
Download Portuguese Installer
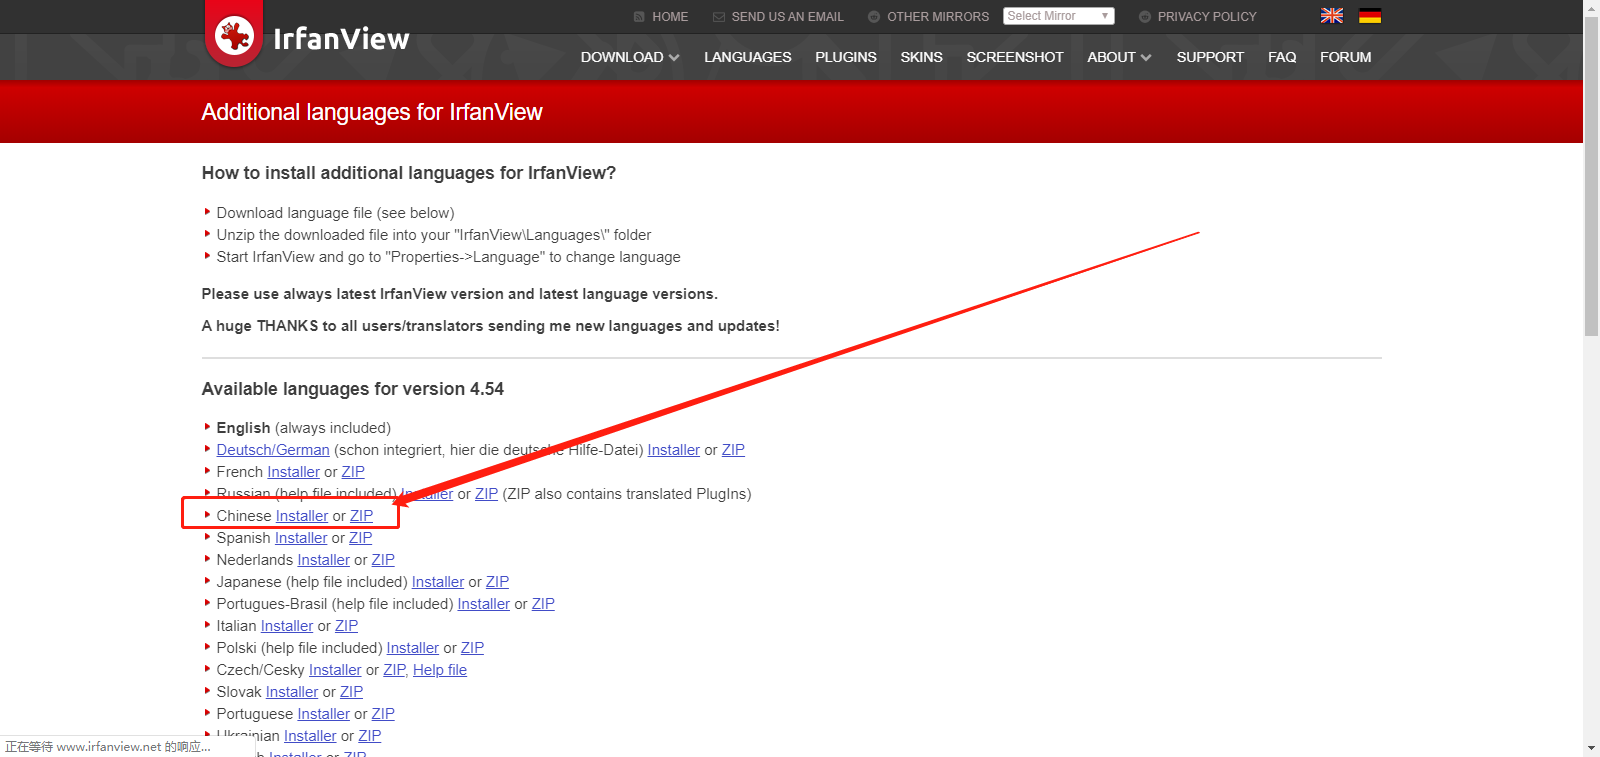(324, 714)
